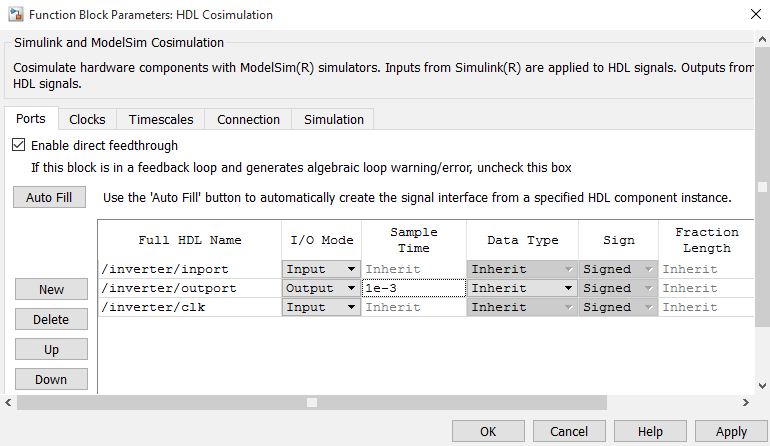Click the Auto Fill button
The image size is (770, 446).
pyautogui.click(x=49, y=197)
